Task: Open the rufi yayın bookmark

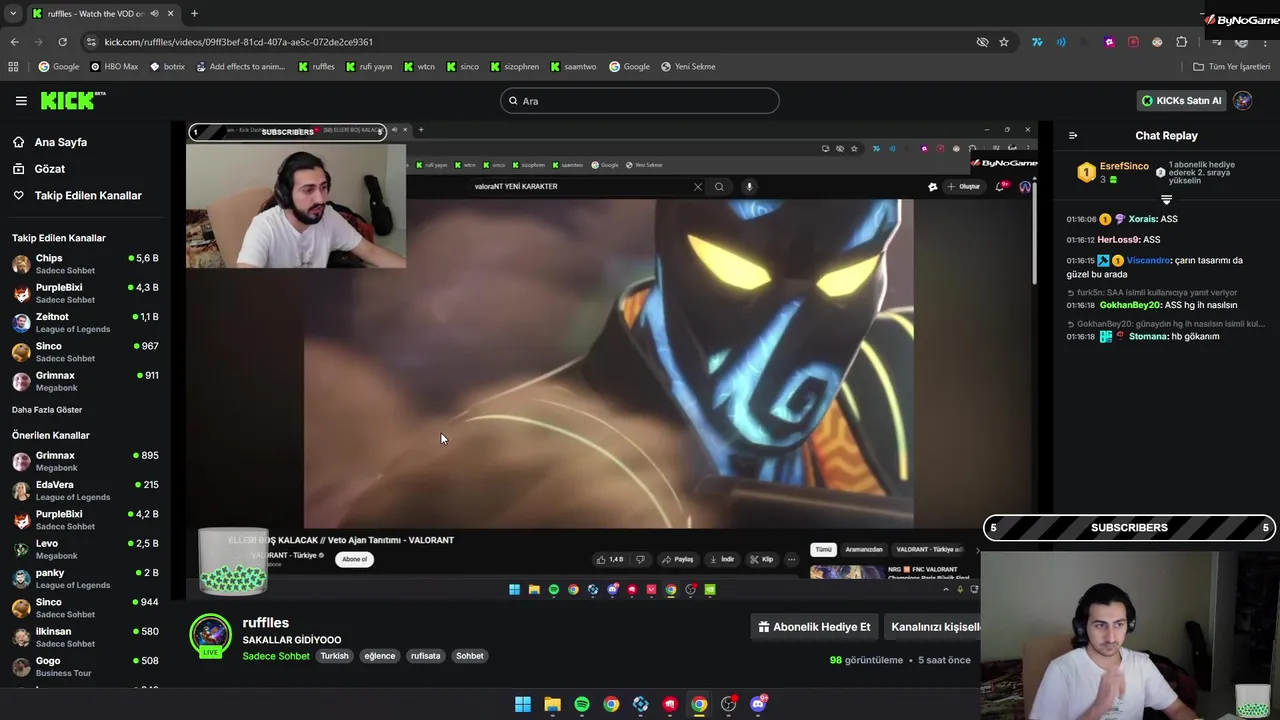Action: pyautogui.click(x=368, y=67)
